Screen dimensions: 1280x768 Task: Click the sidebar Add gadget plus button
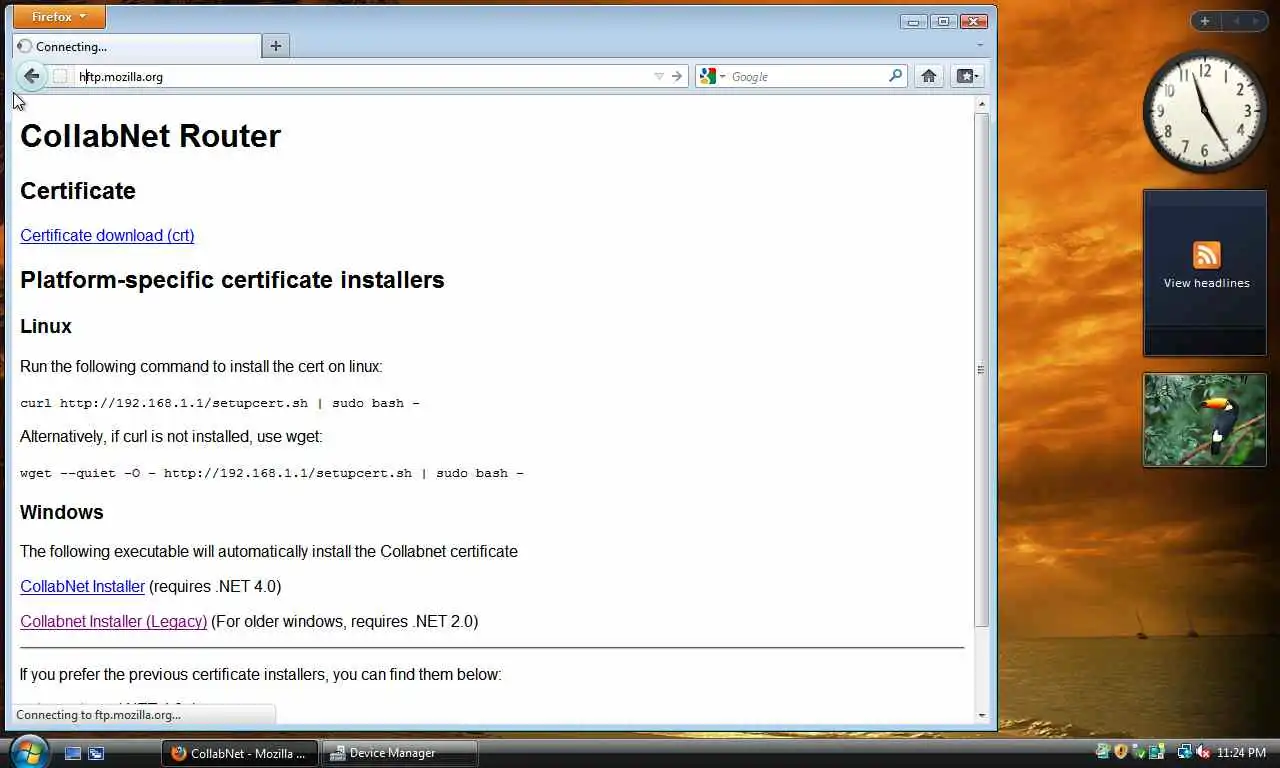tap(1205, 21)
